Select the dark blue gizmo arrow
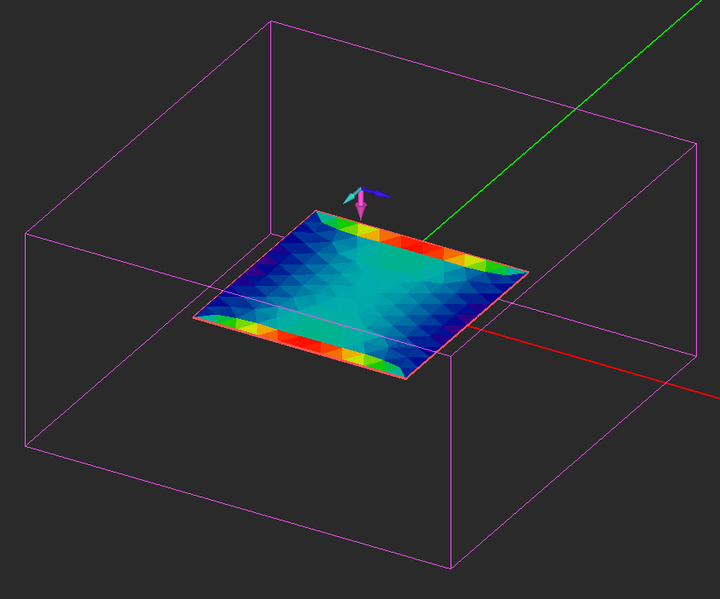The width and height of the screenshot is (720, 599). 377,193
